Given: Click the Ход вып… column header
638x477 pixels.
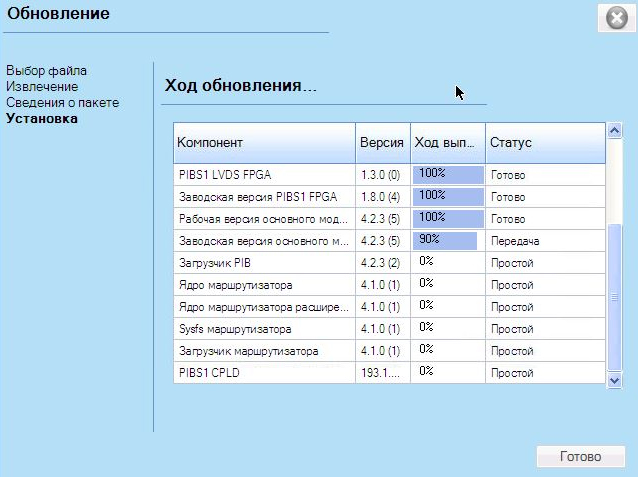Looking at the screenshot, I should [447, 143].
